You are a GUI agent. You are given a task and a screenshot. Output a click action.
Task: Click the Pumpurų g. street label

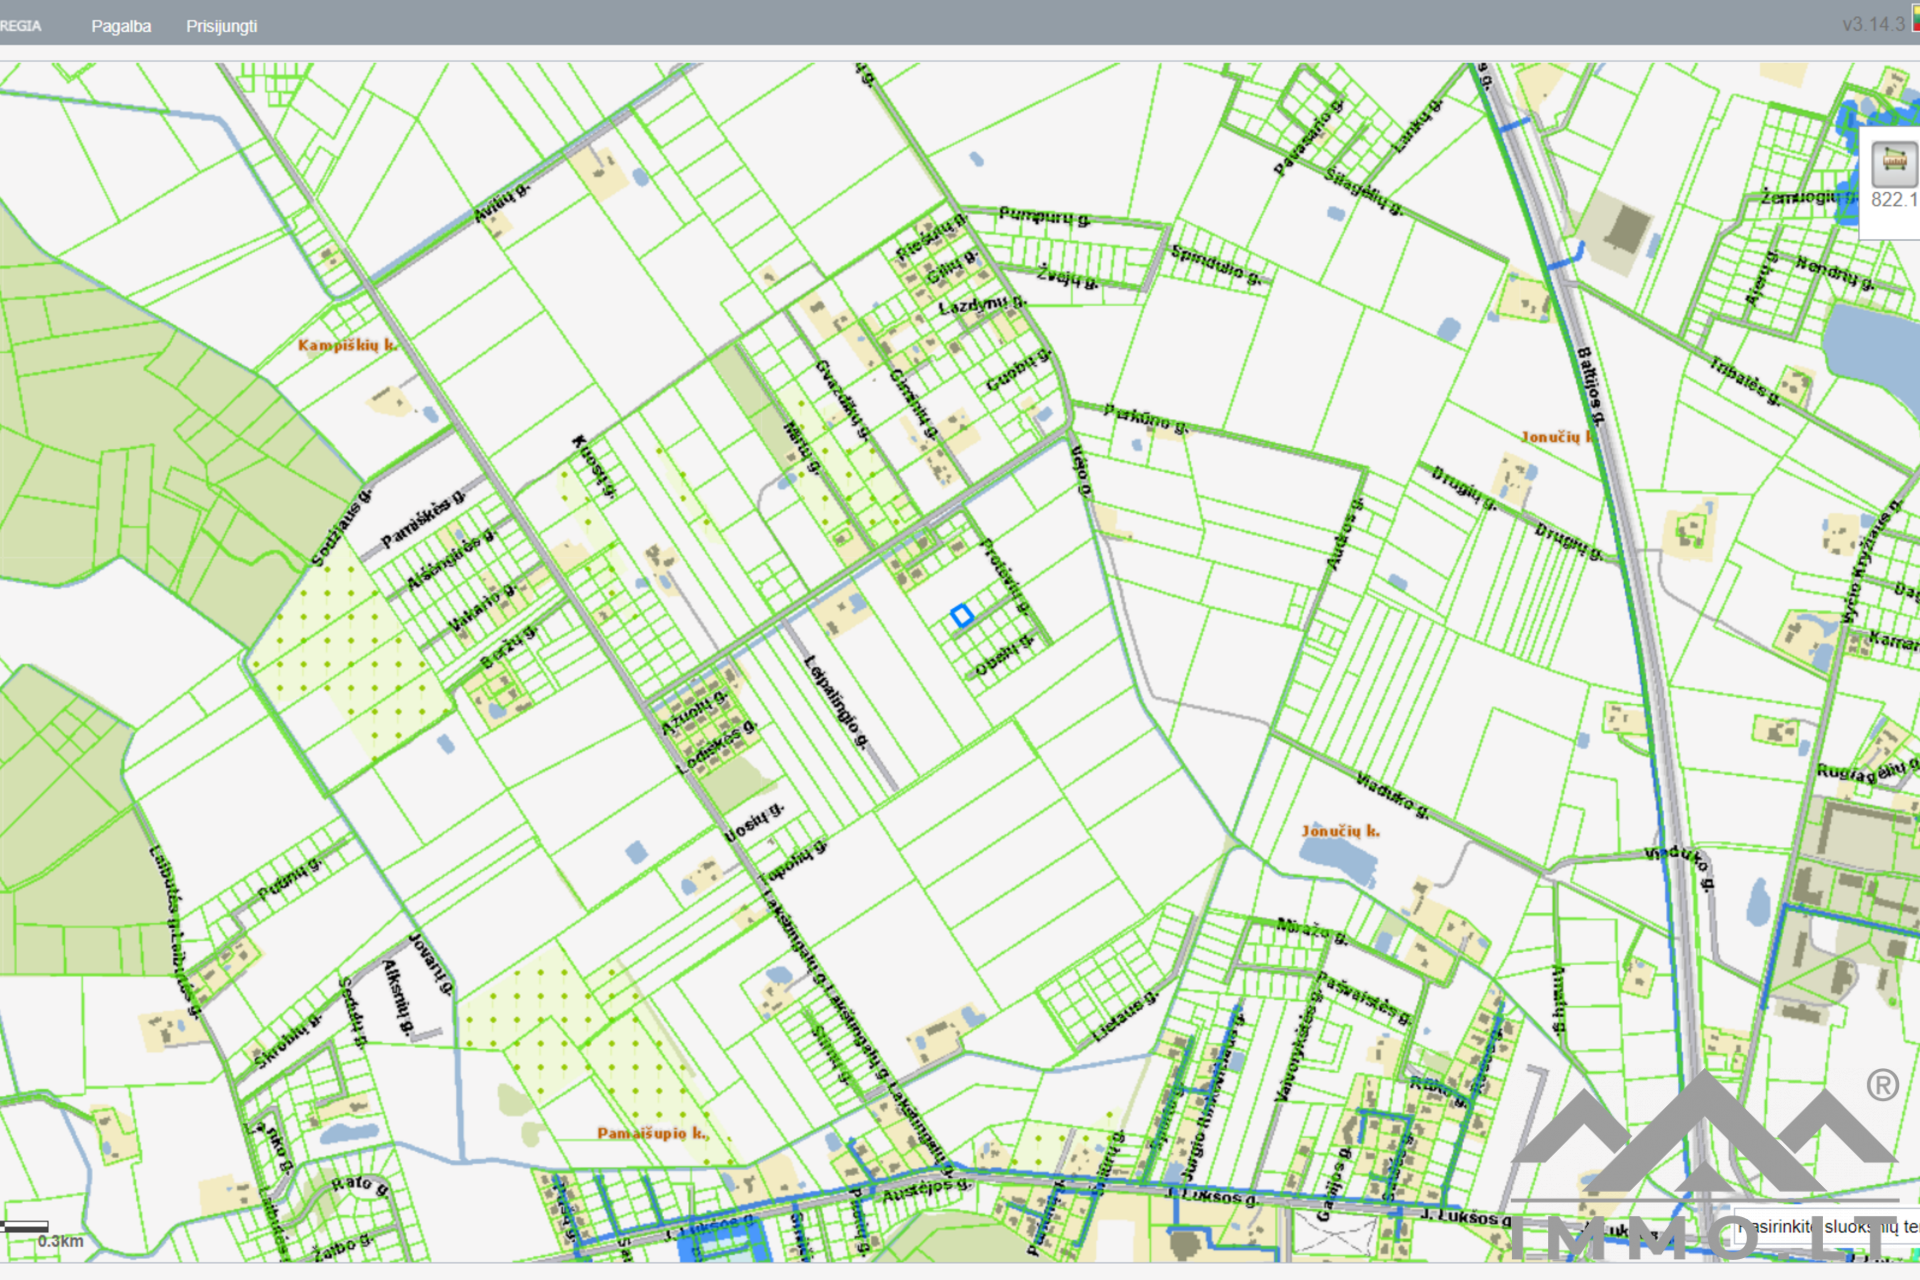coord(1044,216)
